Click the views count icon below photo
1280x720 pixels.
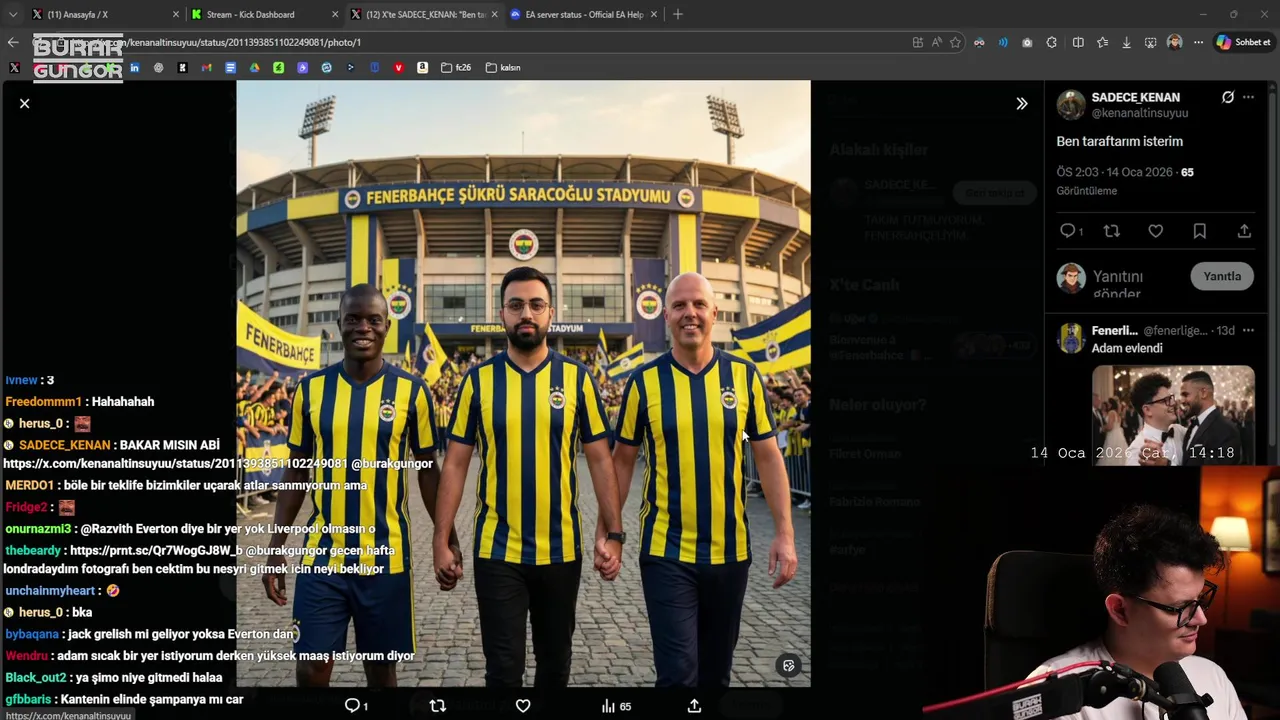[x=616, y=706]
